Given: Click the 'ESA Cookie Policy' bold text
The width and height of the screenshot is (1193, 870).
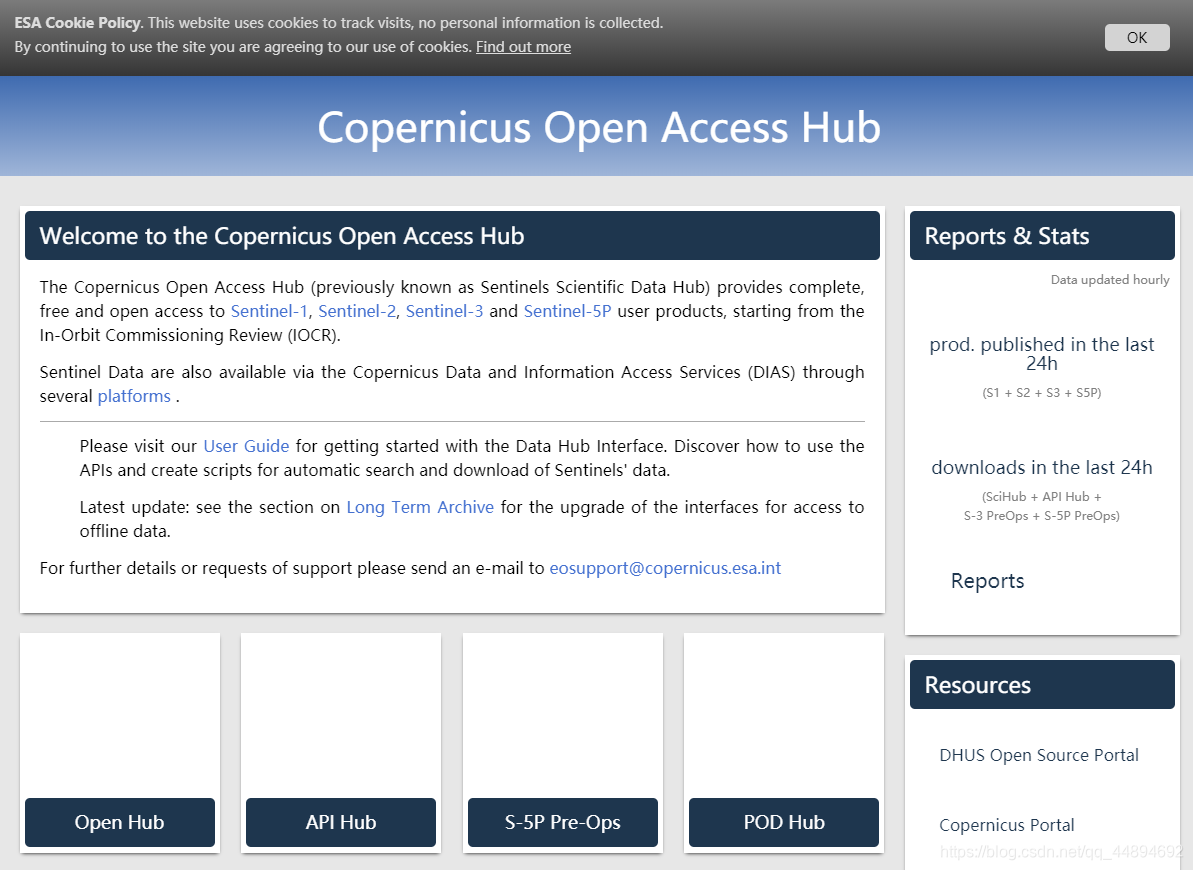Looking at the screenshot, I should point(78,23).
